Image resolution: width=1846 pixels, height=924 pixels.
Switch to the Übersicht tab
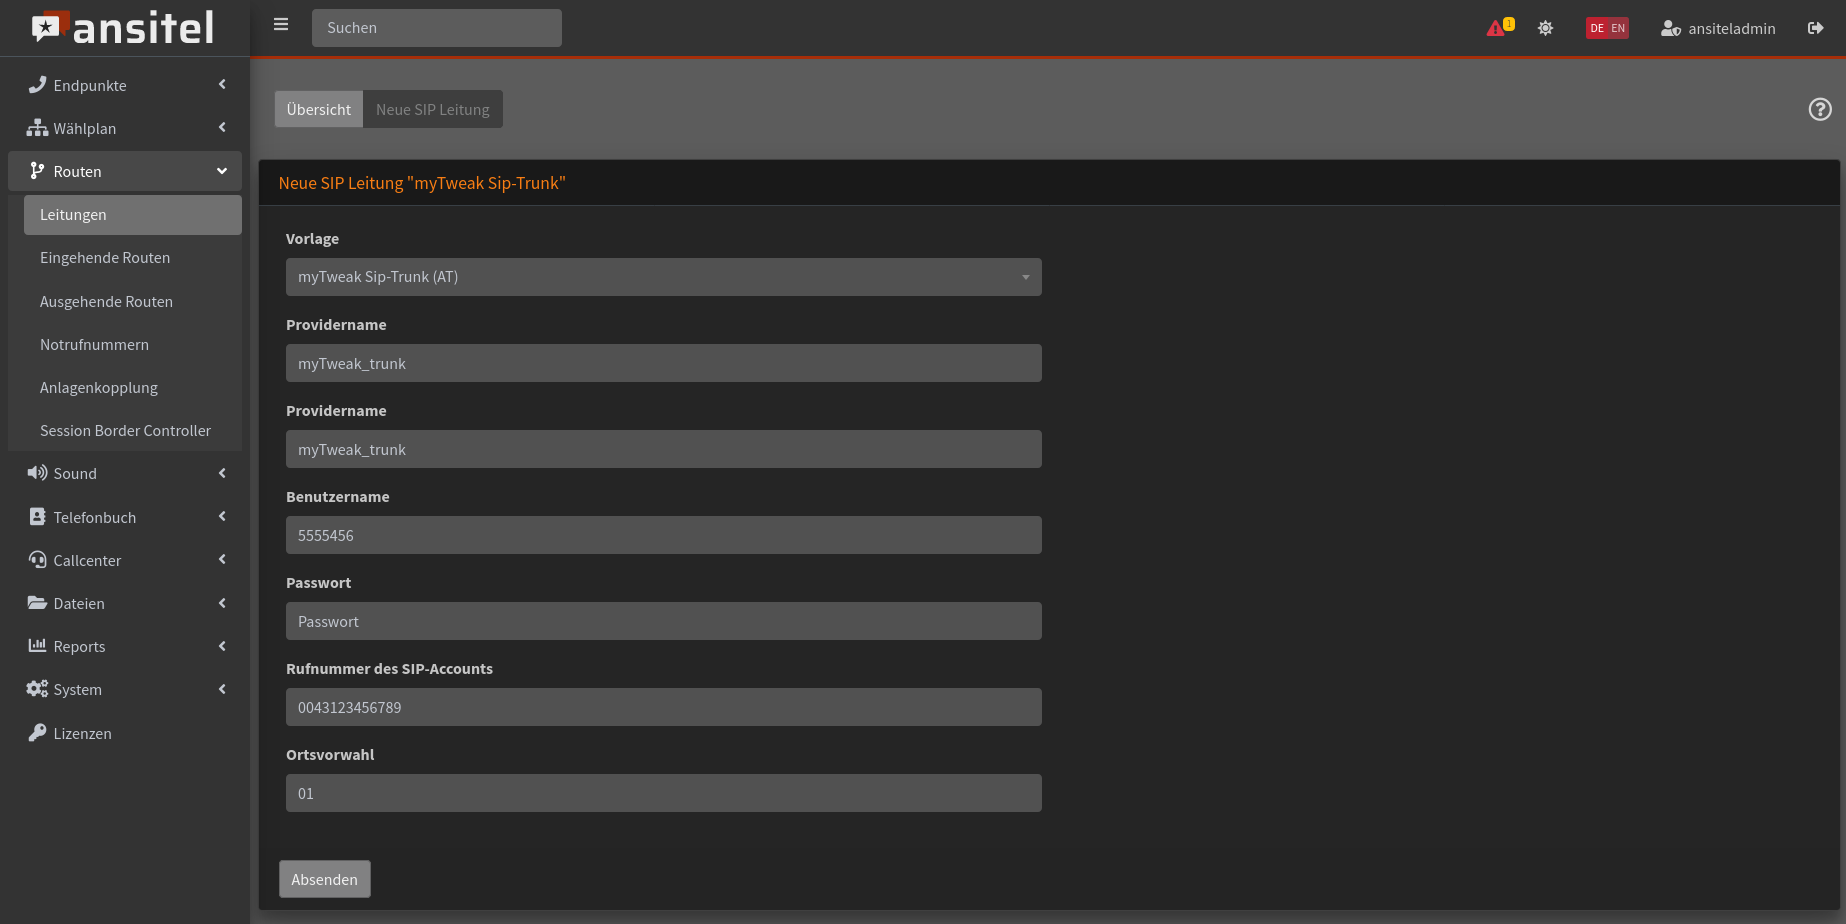[x=318, y=109]
